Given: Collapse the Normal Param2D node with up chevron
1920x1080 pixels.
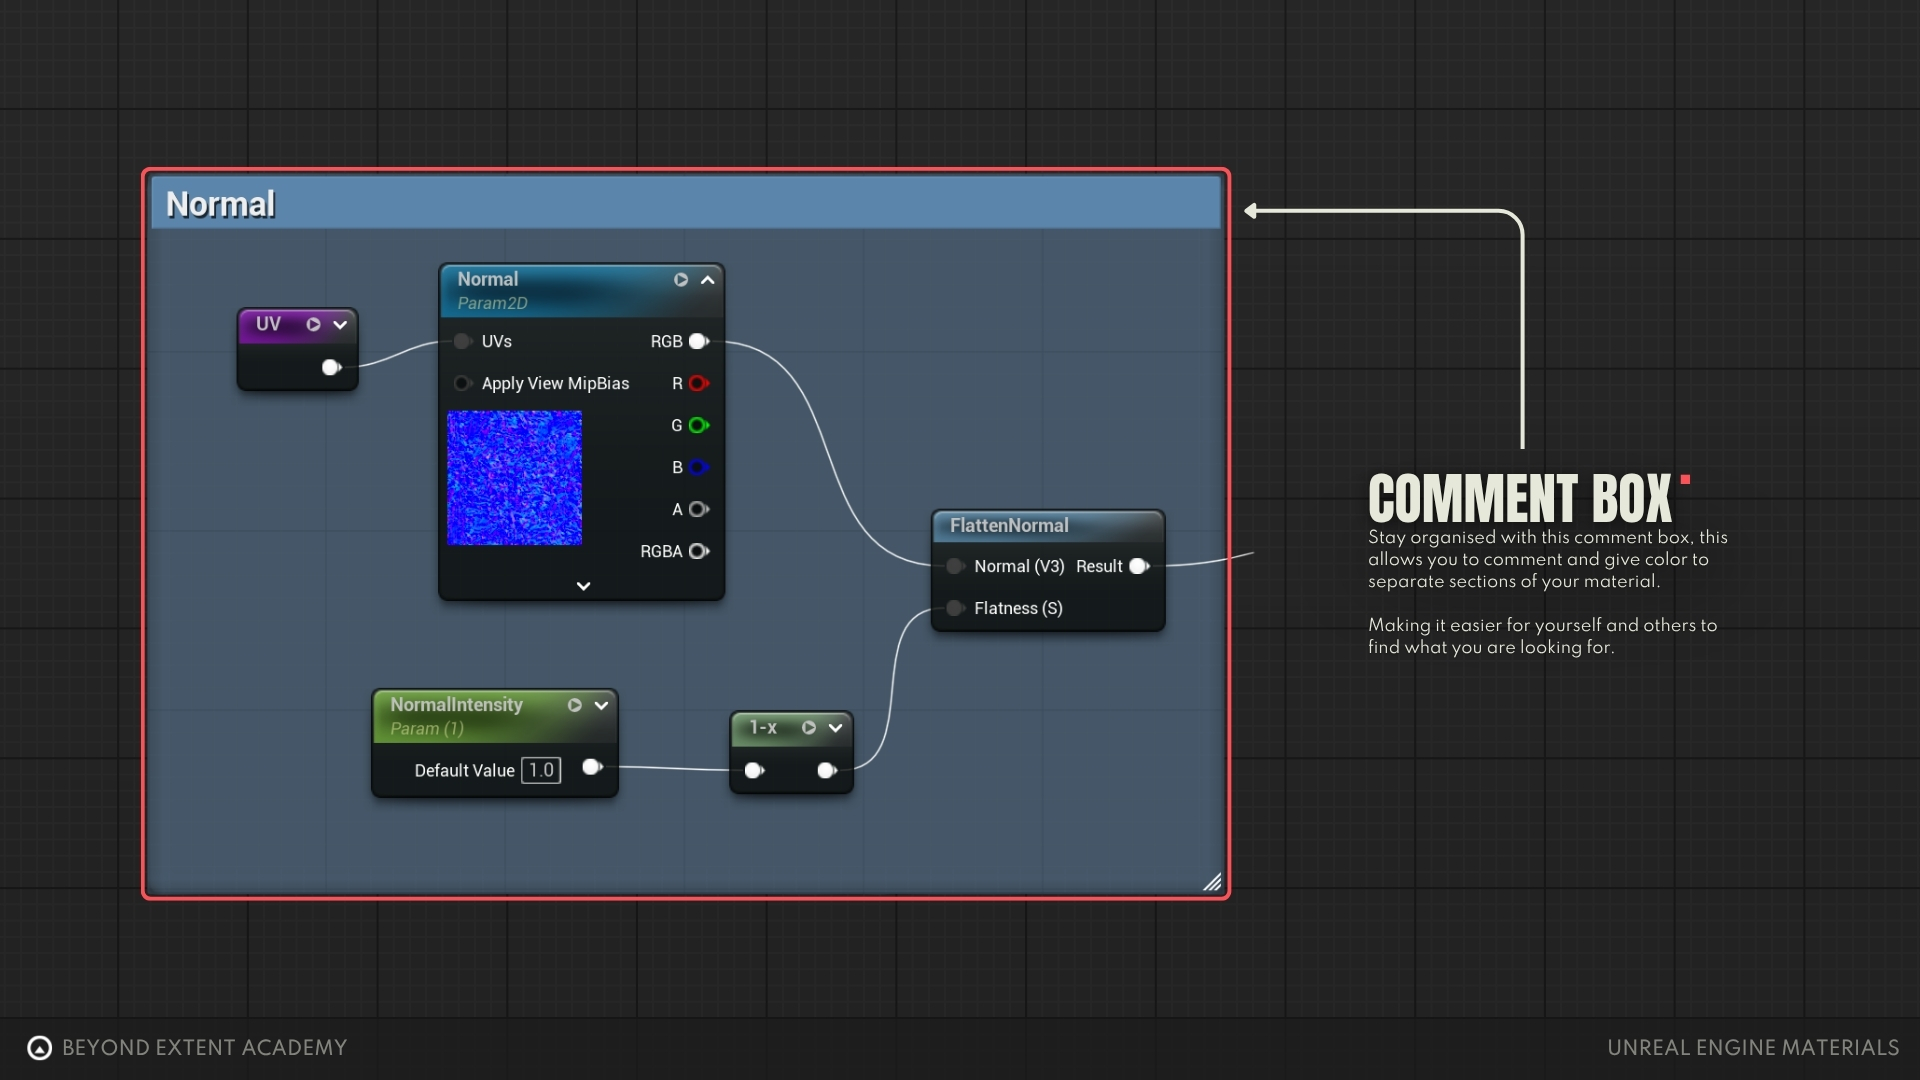Looking at the screenshot, I should pos(708,280).
